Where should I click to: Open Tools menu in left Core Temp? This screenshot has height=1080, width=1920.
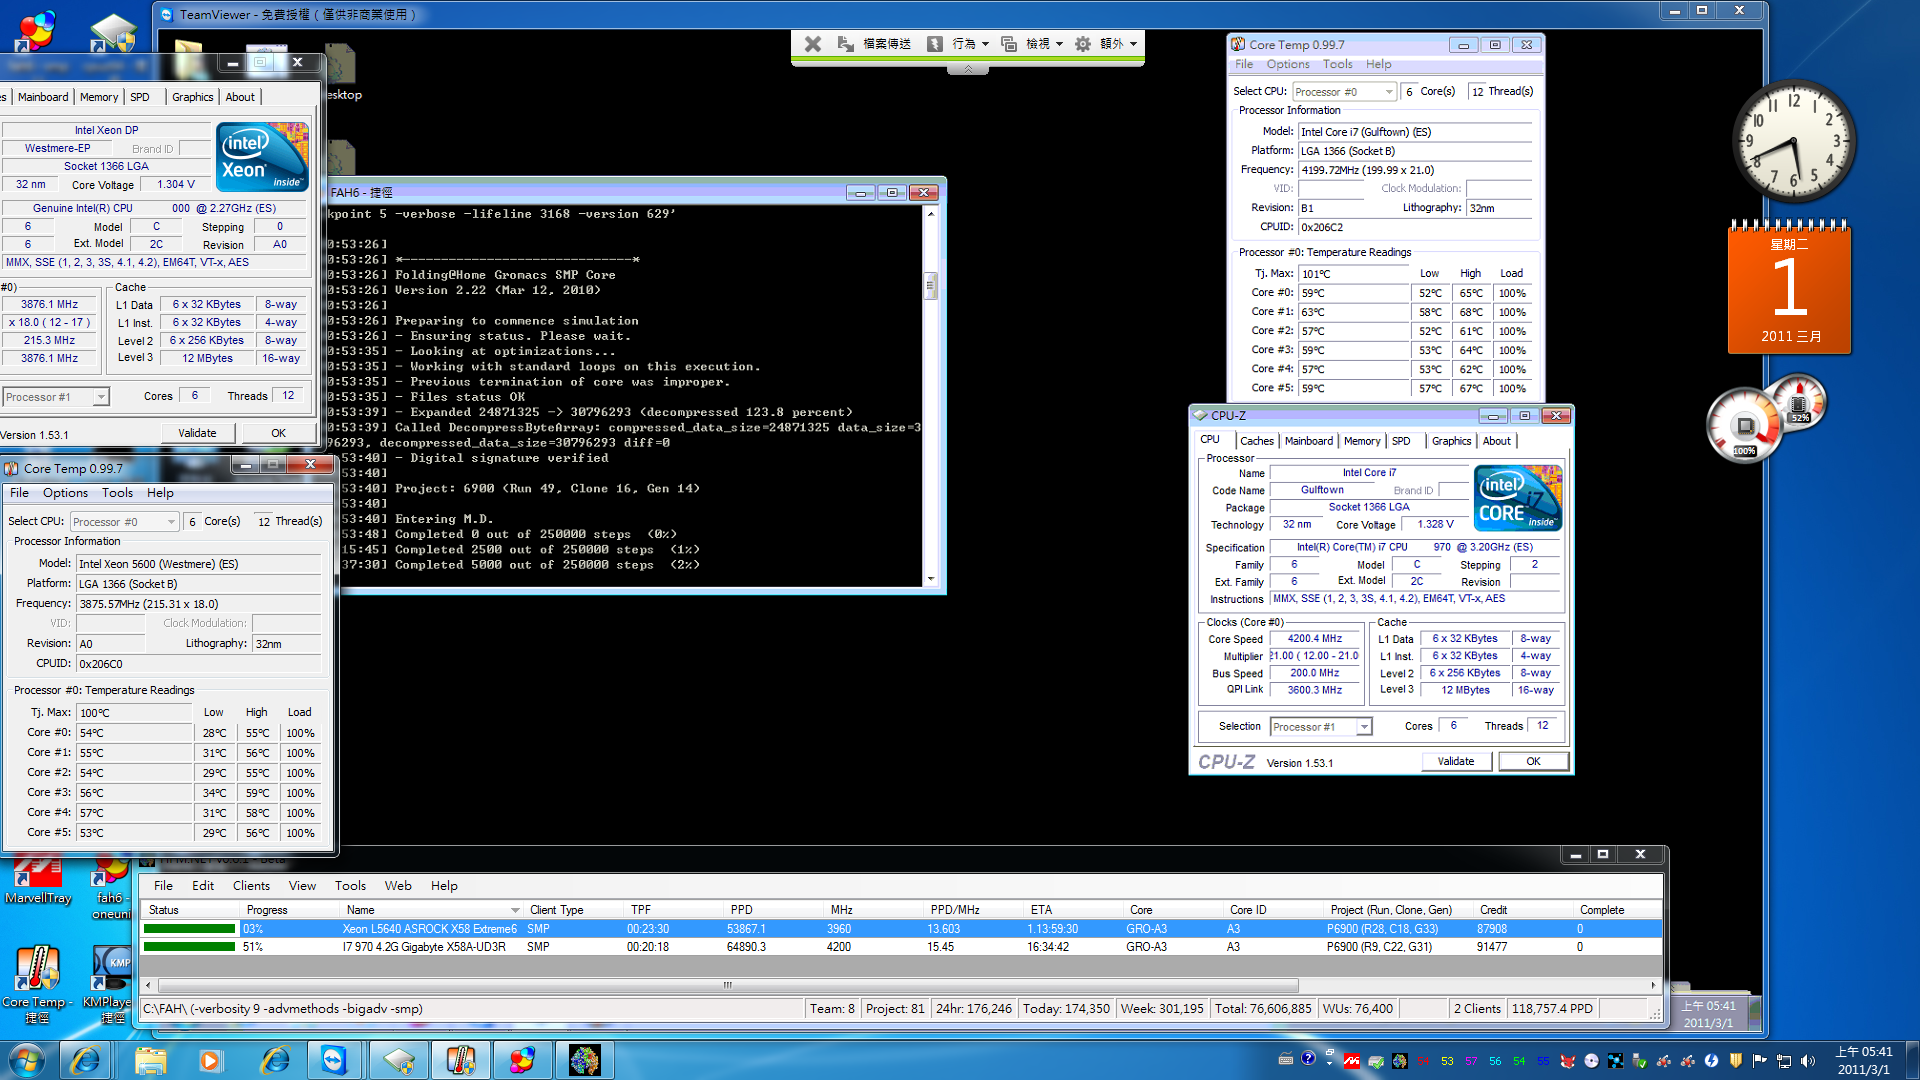[x=117, y=493]
